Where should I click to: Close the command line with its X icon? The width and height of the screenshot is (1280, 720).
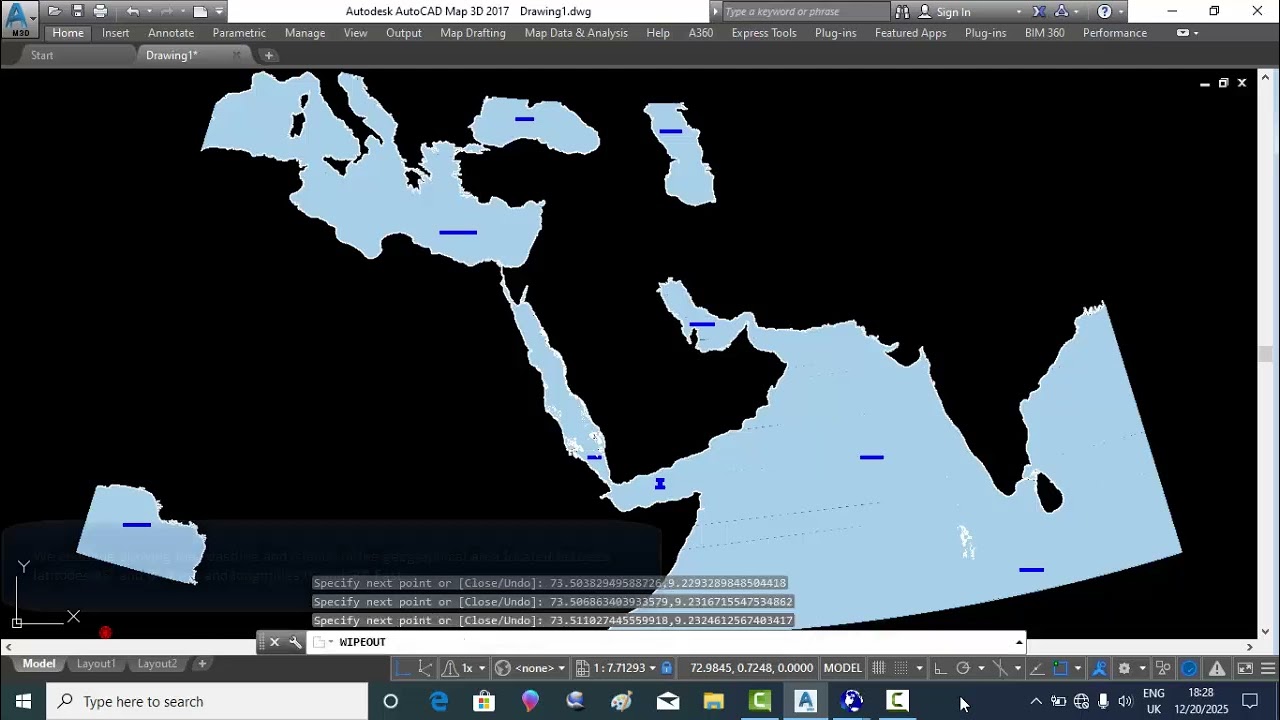pos(274,642)
